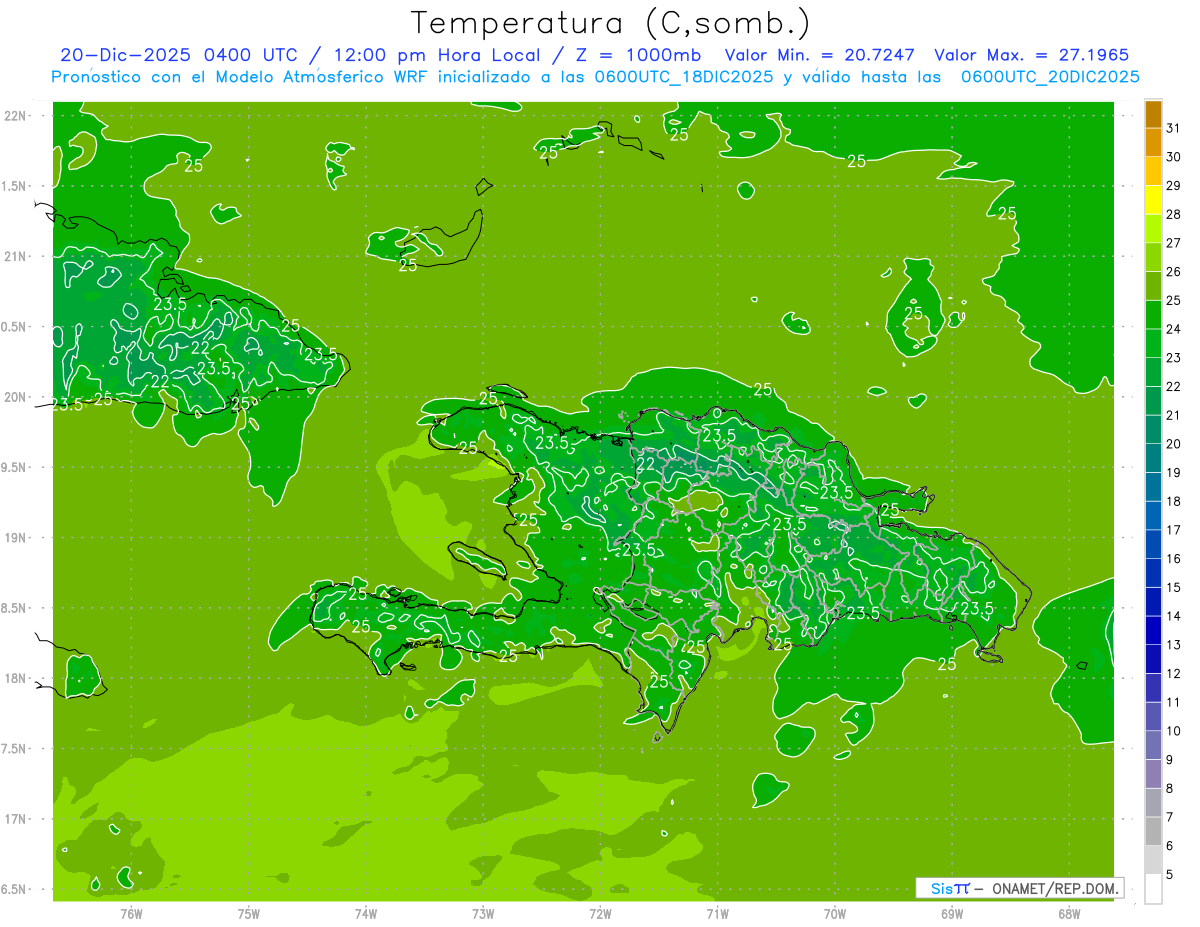
Task: Pick the purple colorbar swatch between 8 and 9
Action: pos(1153,775)
